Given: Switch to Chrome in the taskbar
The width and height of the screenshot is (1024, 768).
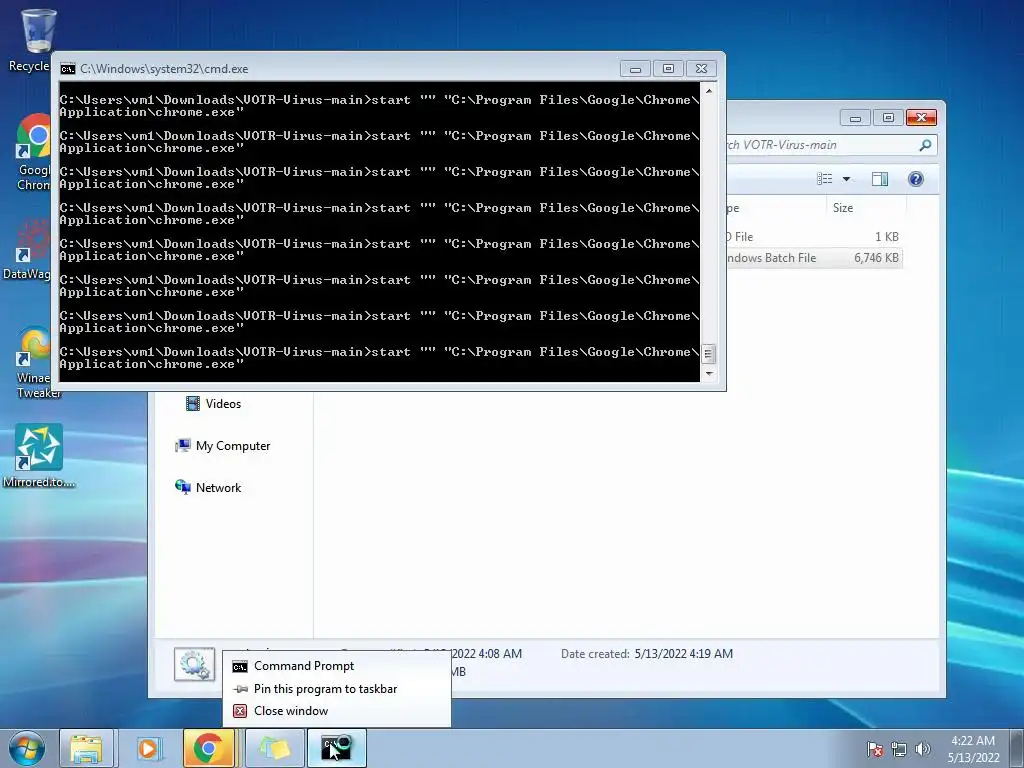Looking at the screenshot, I should point(209,748).
